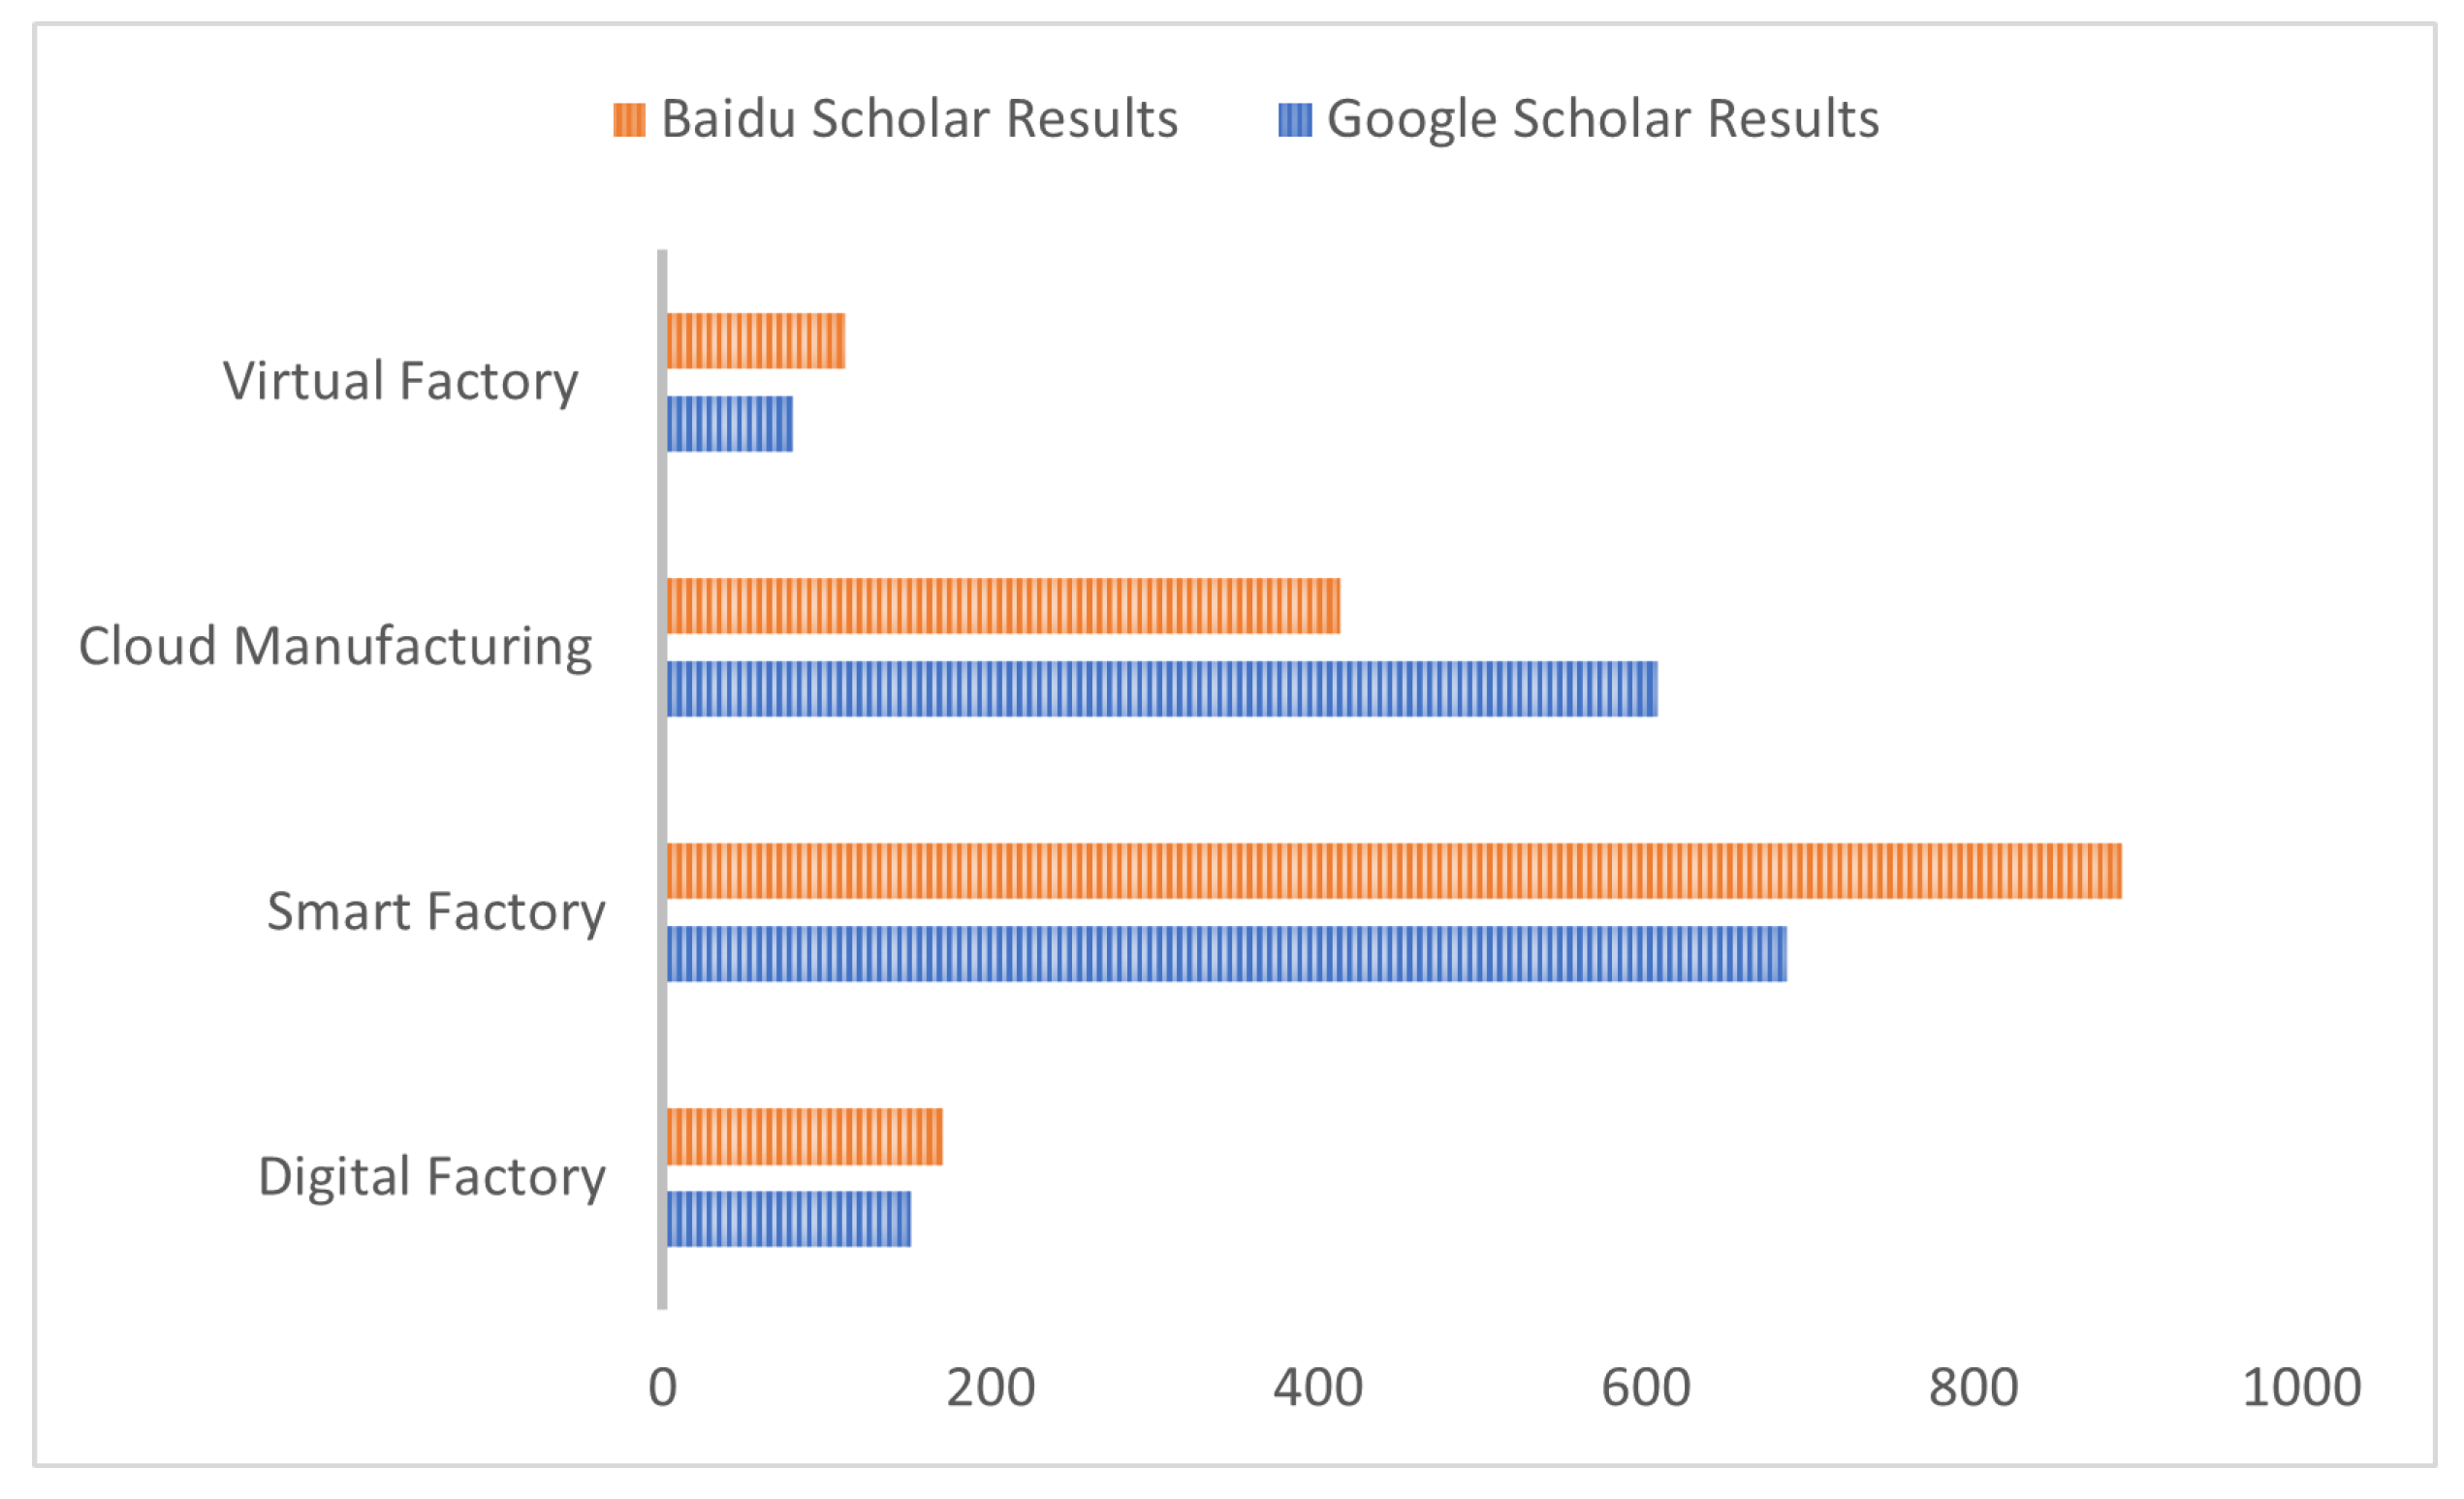Select the Google Scholar Results legend label
This screenshot has width=2464, height=1499.
point(1602,119)
